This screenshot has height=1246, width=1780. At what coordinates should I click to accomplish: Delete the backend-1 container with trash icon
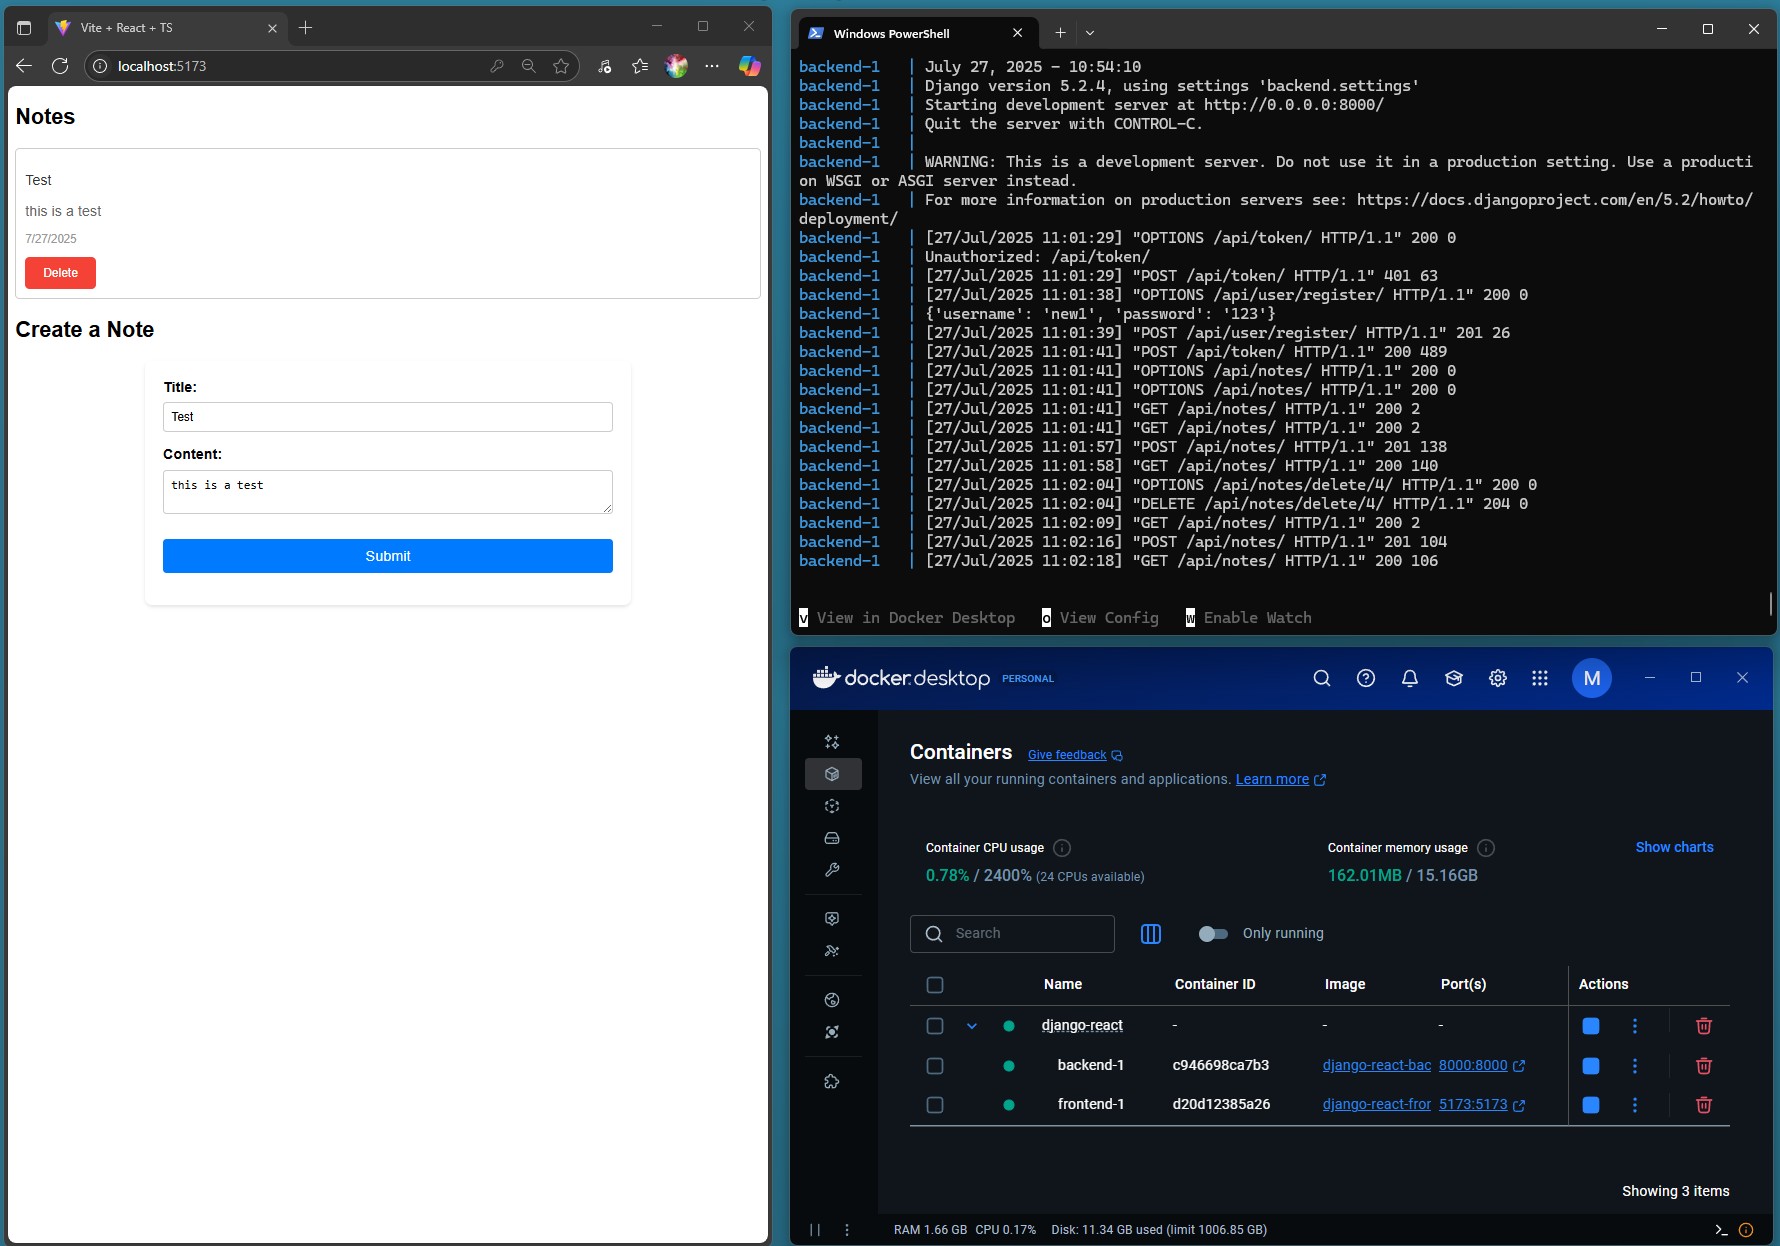click(x=1703, y=1066)
